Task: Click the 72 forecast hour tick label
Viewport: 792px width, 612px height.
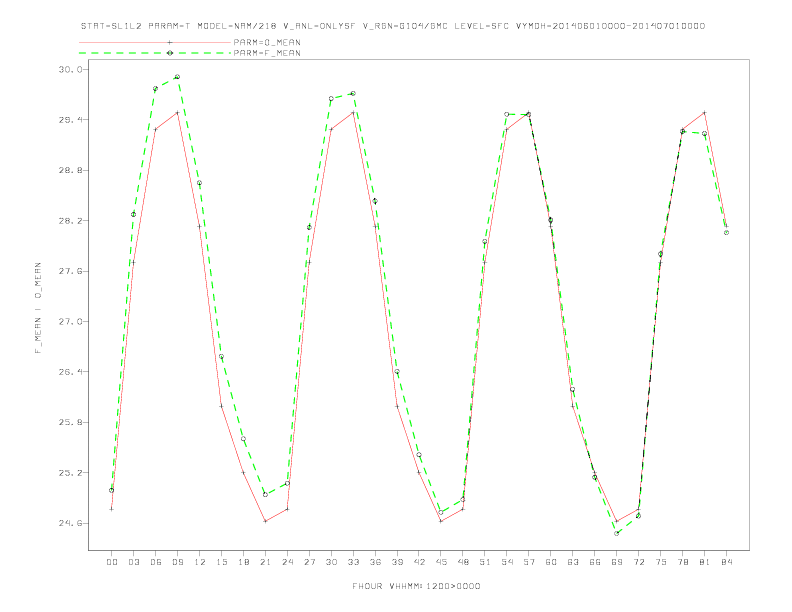Action: point(638,562)
